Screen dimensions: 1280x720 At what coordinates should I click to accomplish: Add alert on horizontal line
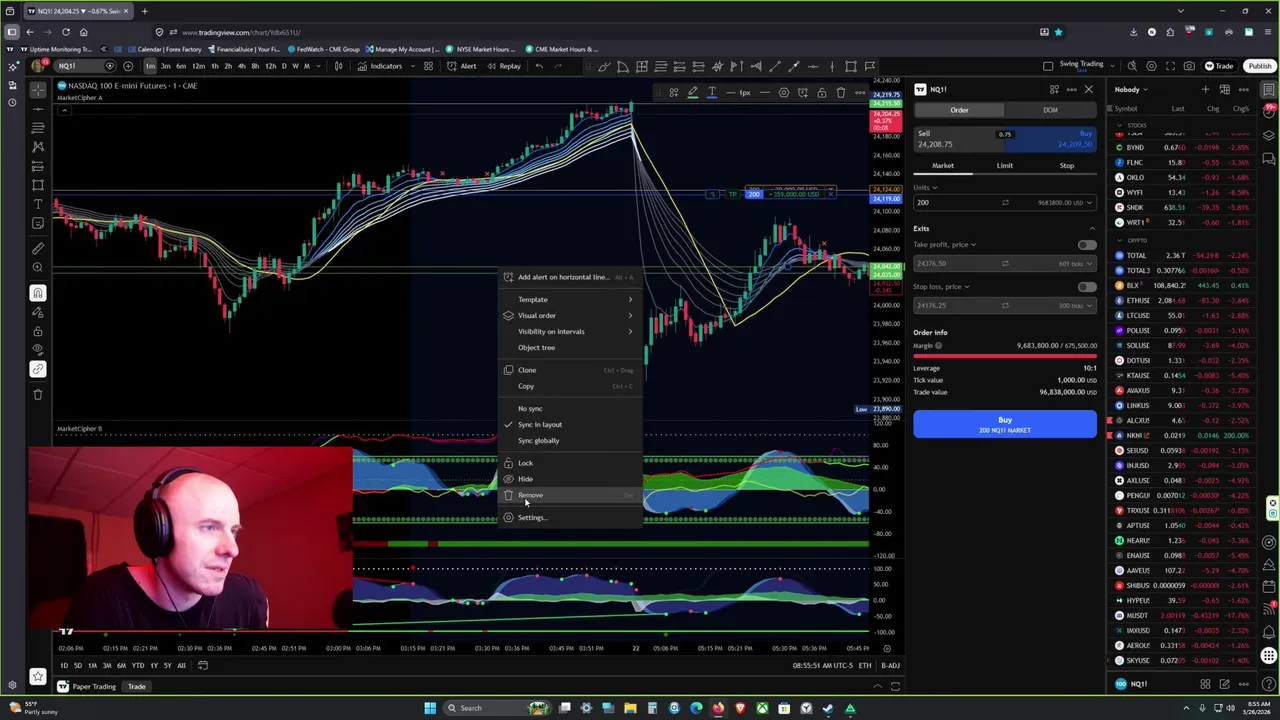point(570,277)
